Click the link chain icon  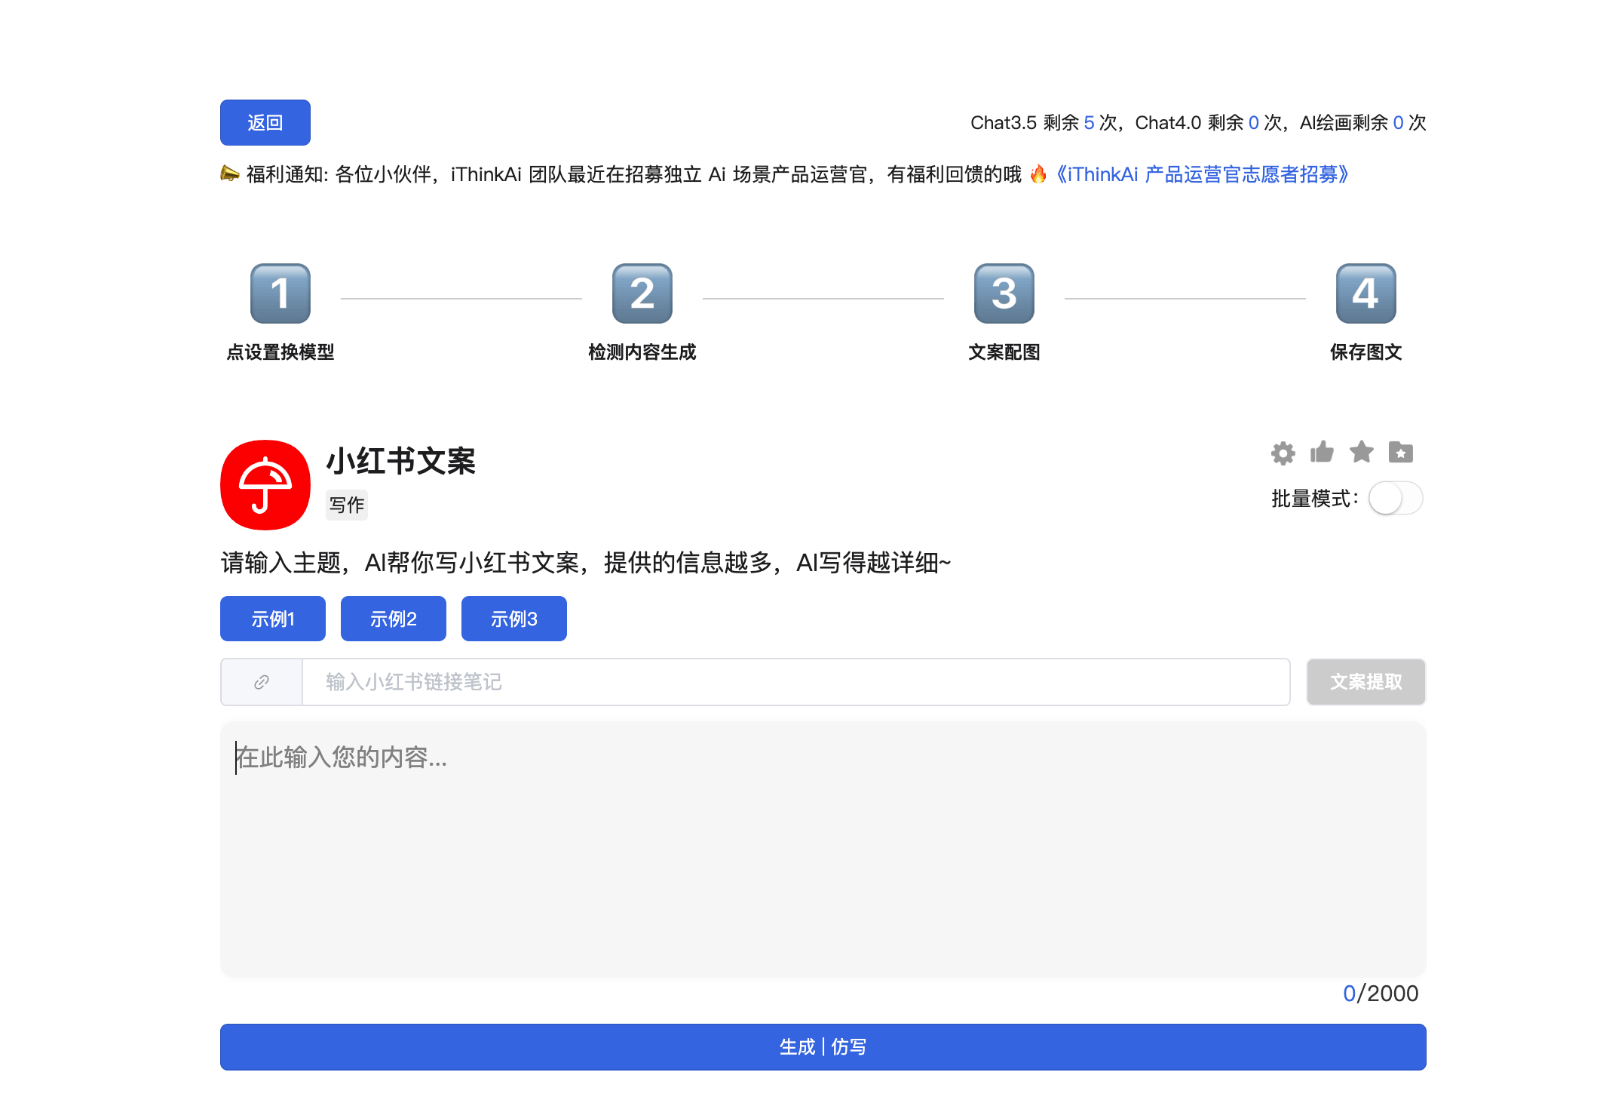261,682
